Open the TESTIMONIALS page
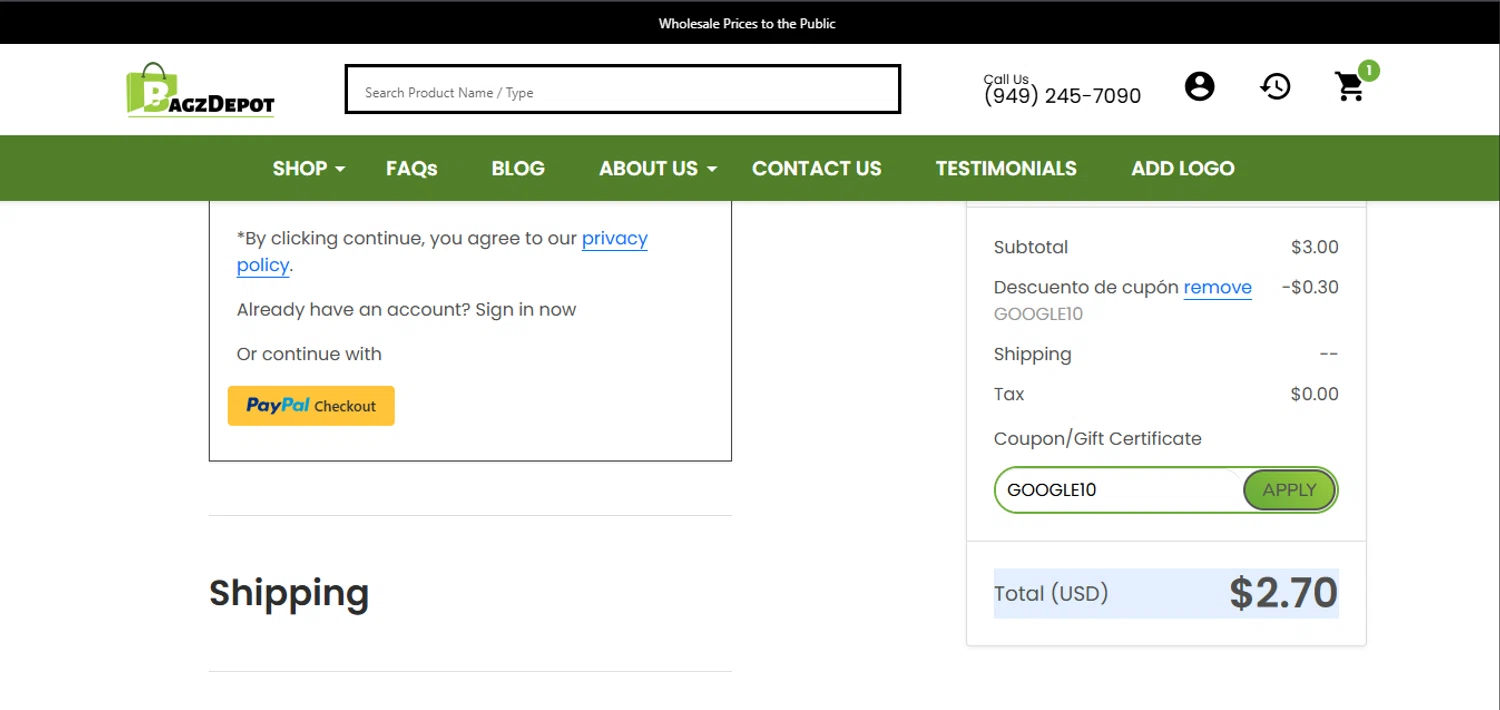The image size is (1500, 710). [1006, 168]
